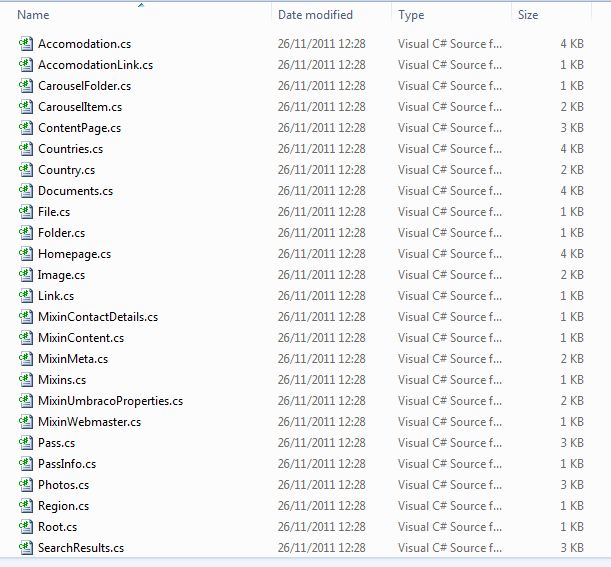Screen dimensions: 611x567
Task: Click the CarouselFolder.cs file icon
Action: point(26,86)
